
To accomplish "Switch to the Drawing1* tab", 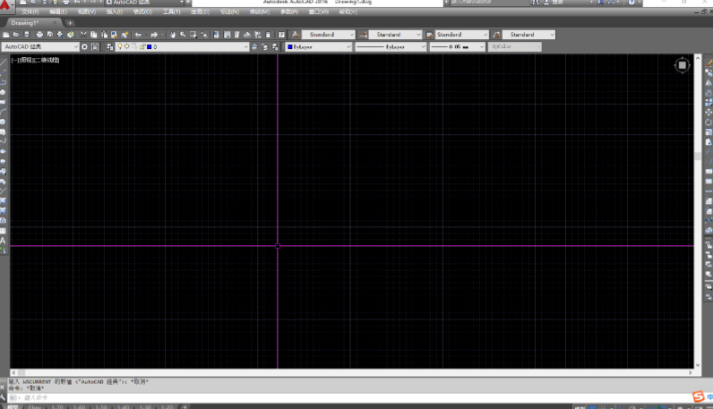I will (25, 22).
